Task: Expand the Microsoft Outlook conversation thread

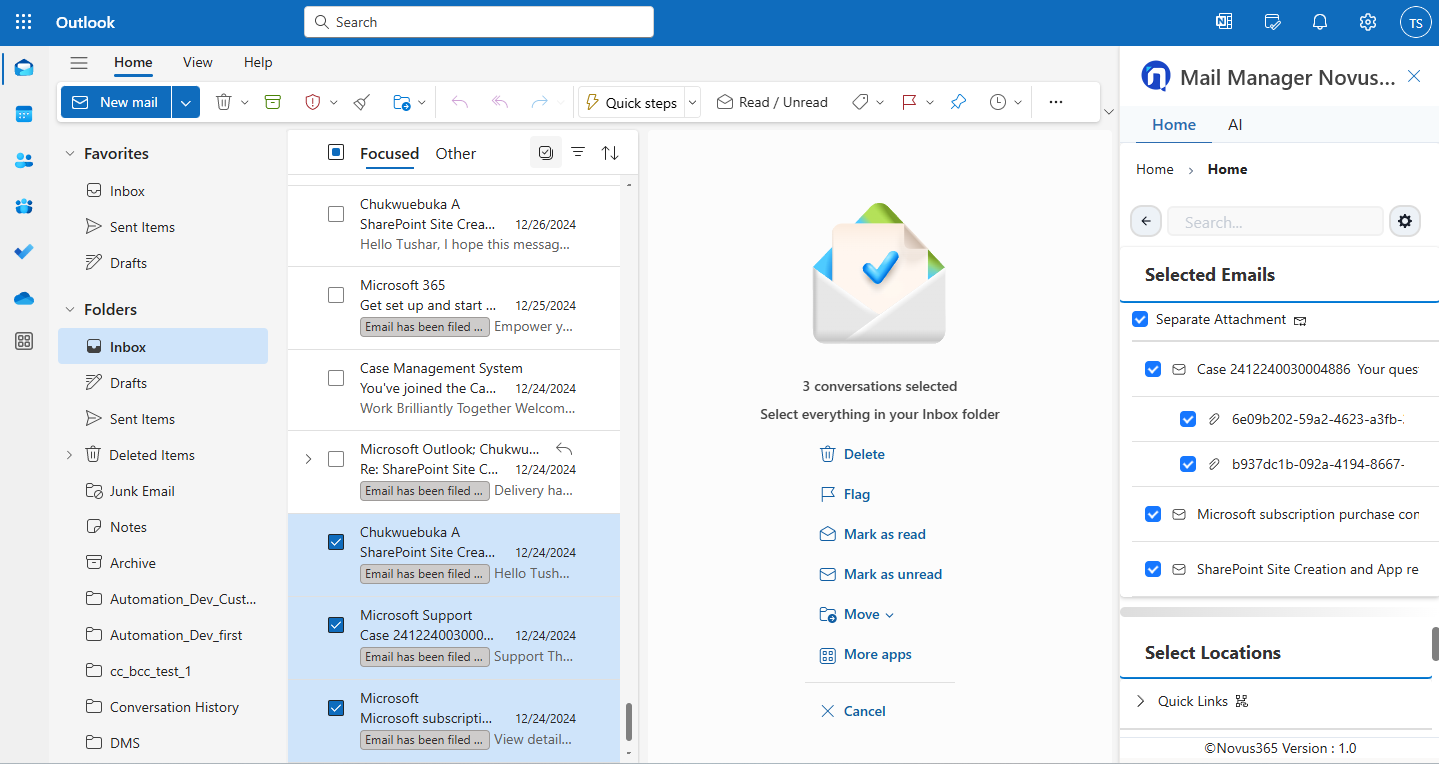Action: [x=308, y=459]
